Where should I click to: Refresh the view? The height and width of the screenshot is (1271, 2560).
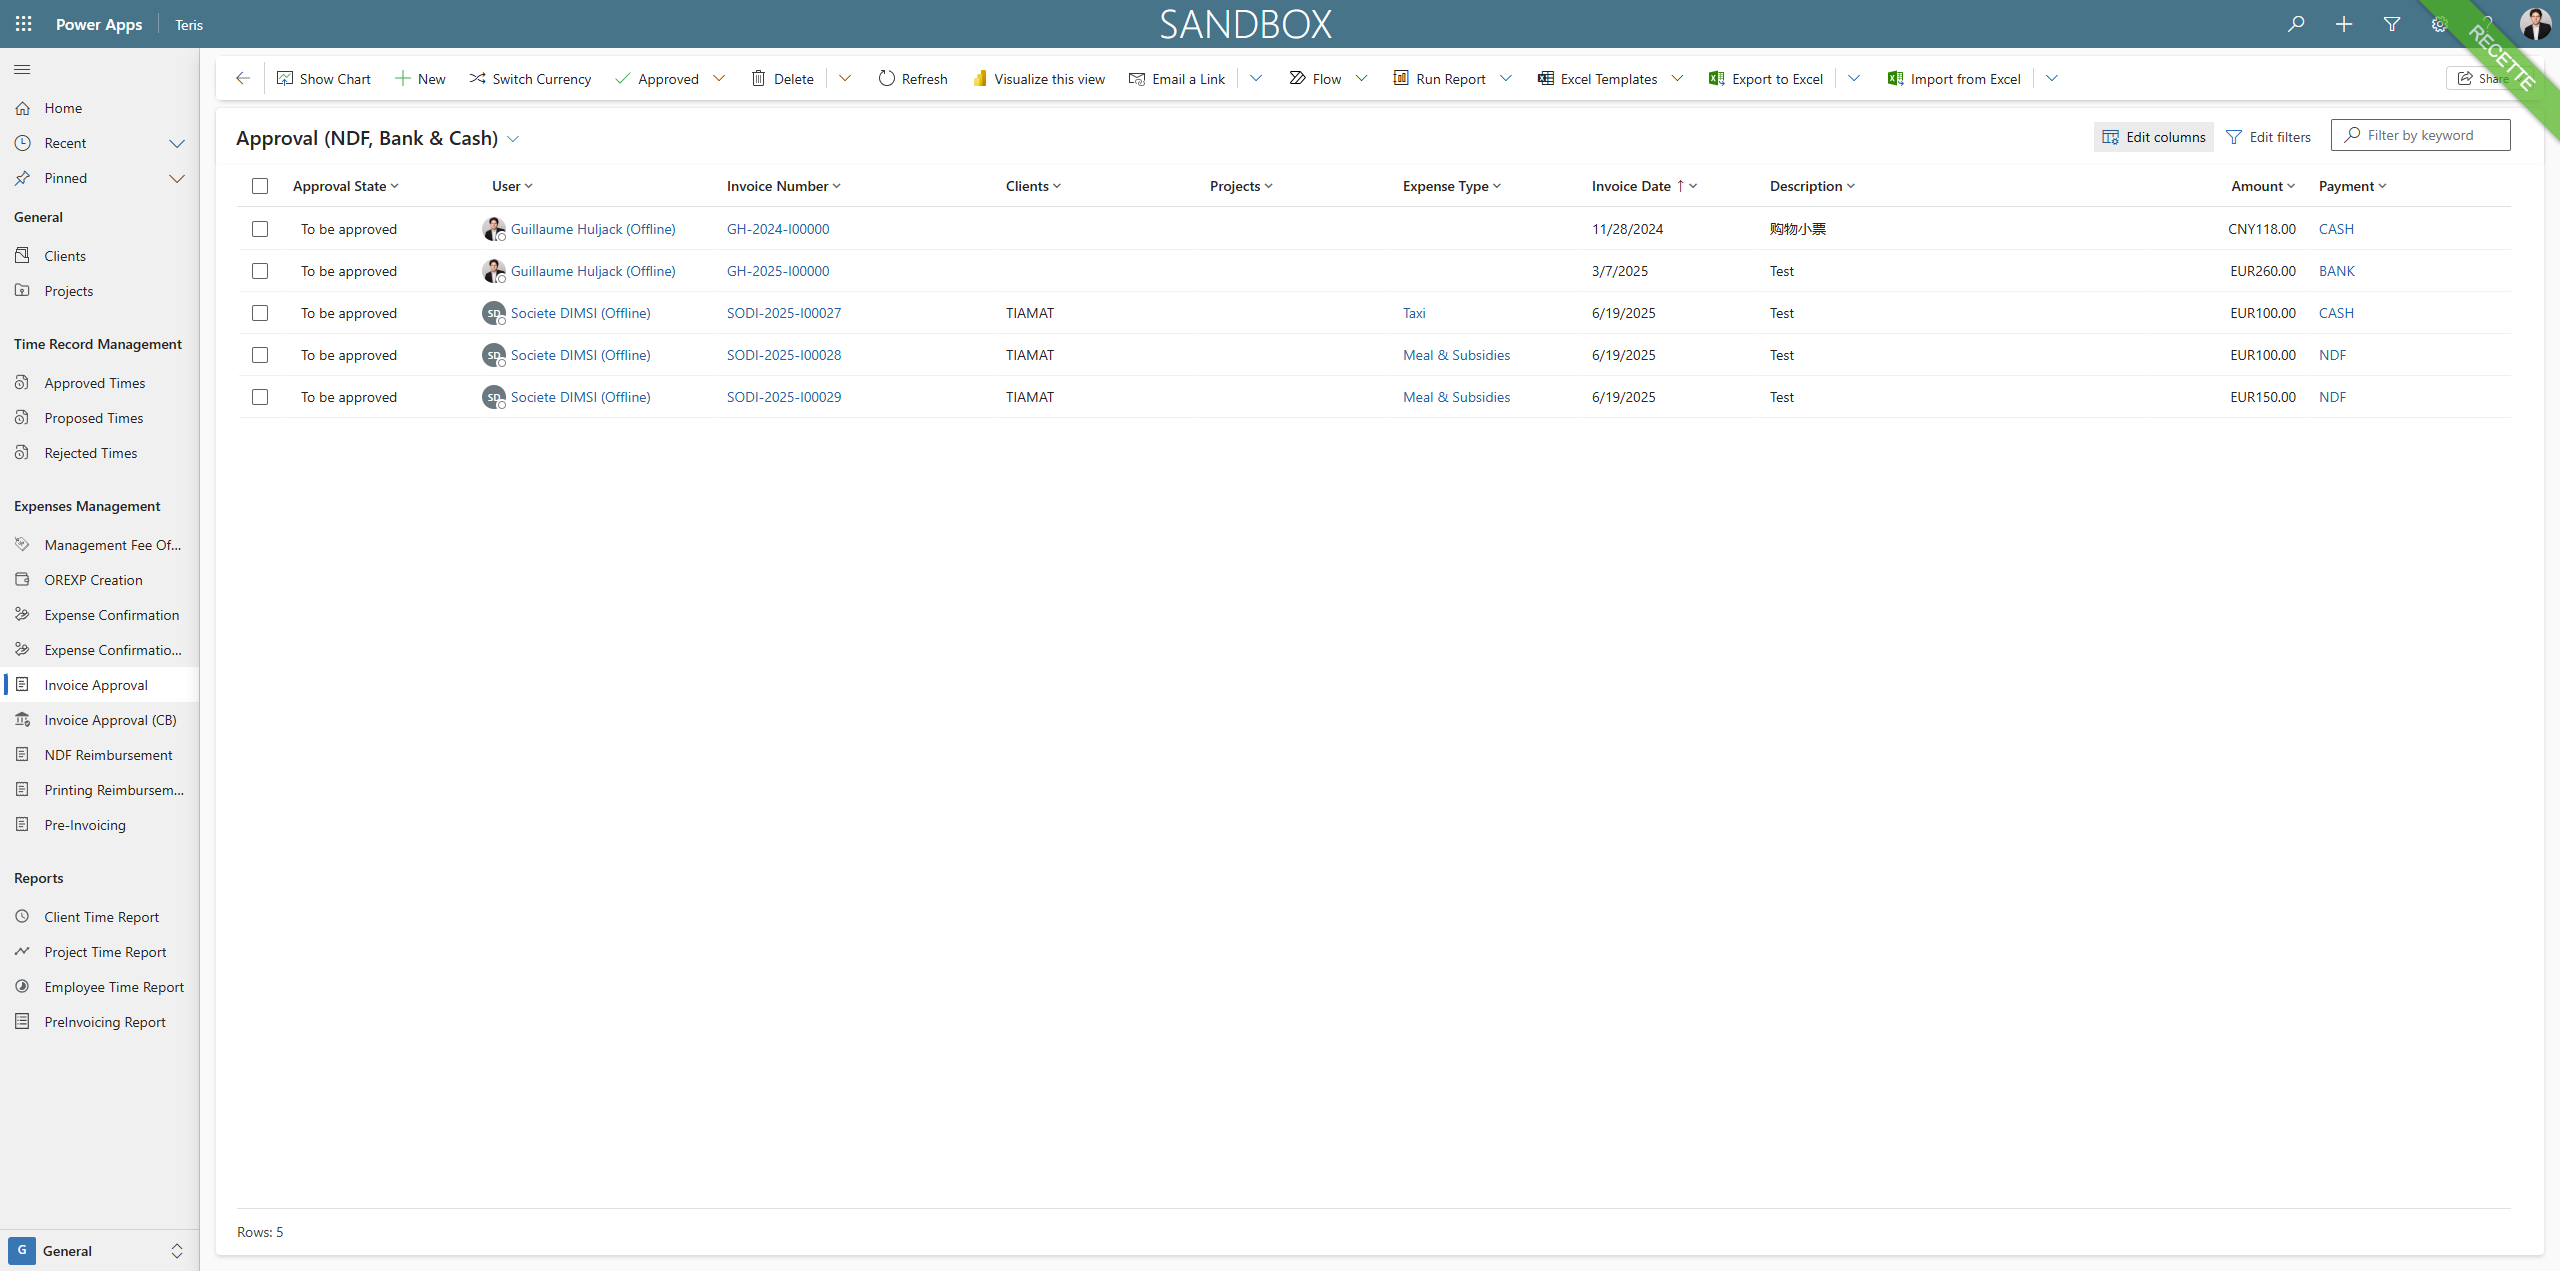(x=912, y=79)
